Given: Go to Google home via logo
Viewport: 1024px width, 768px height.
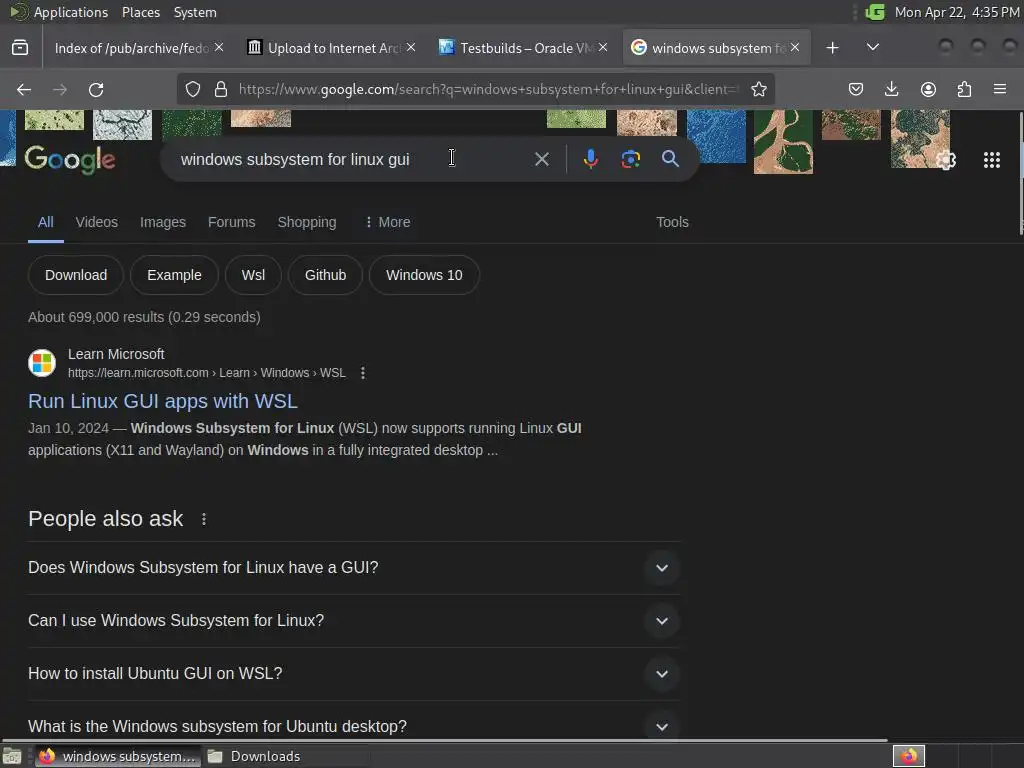Looking at the screenshot, I should tap(70, 160).
